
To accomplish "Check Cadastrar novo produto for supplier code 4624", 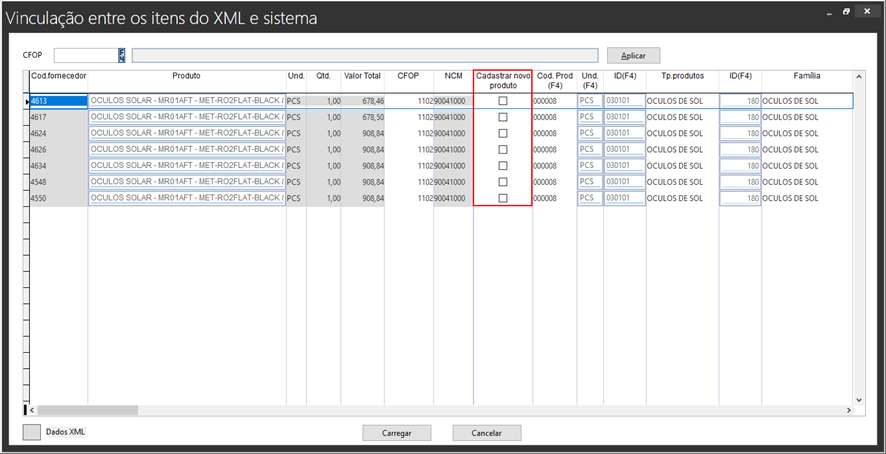I will [503, 133].
